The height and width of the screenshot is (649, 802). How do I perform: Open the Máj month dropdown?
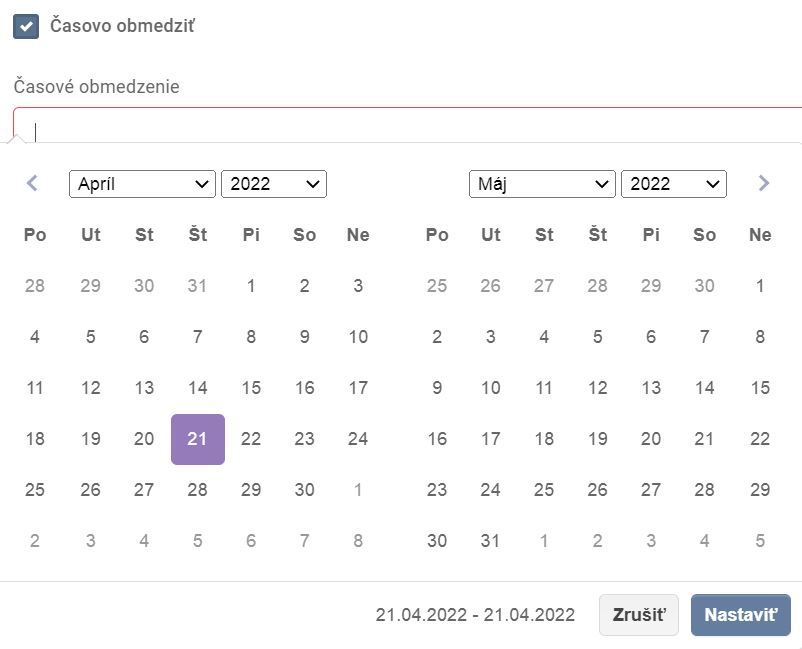tap(542, 184)
